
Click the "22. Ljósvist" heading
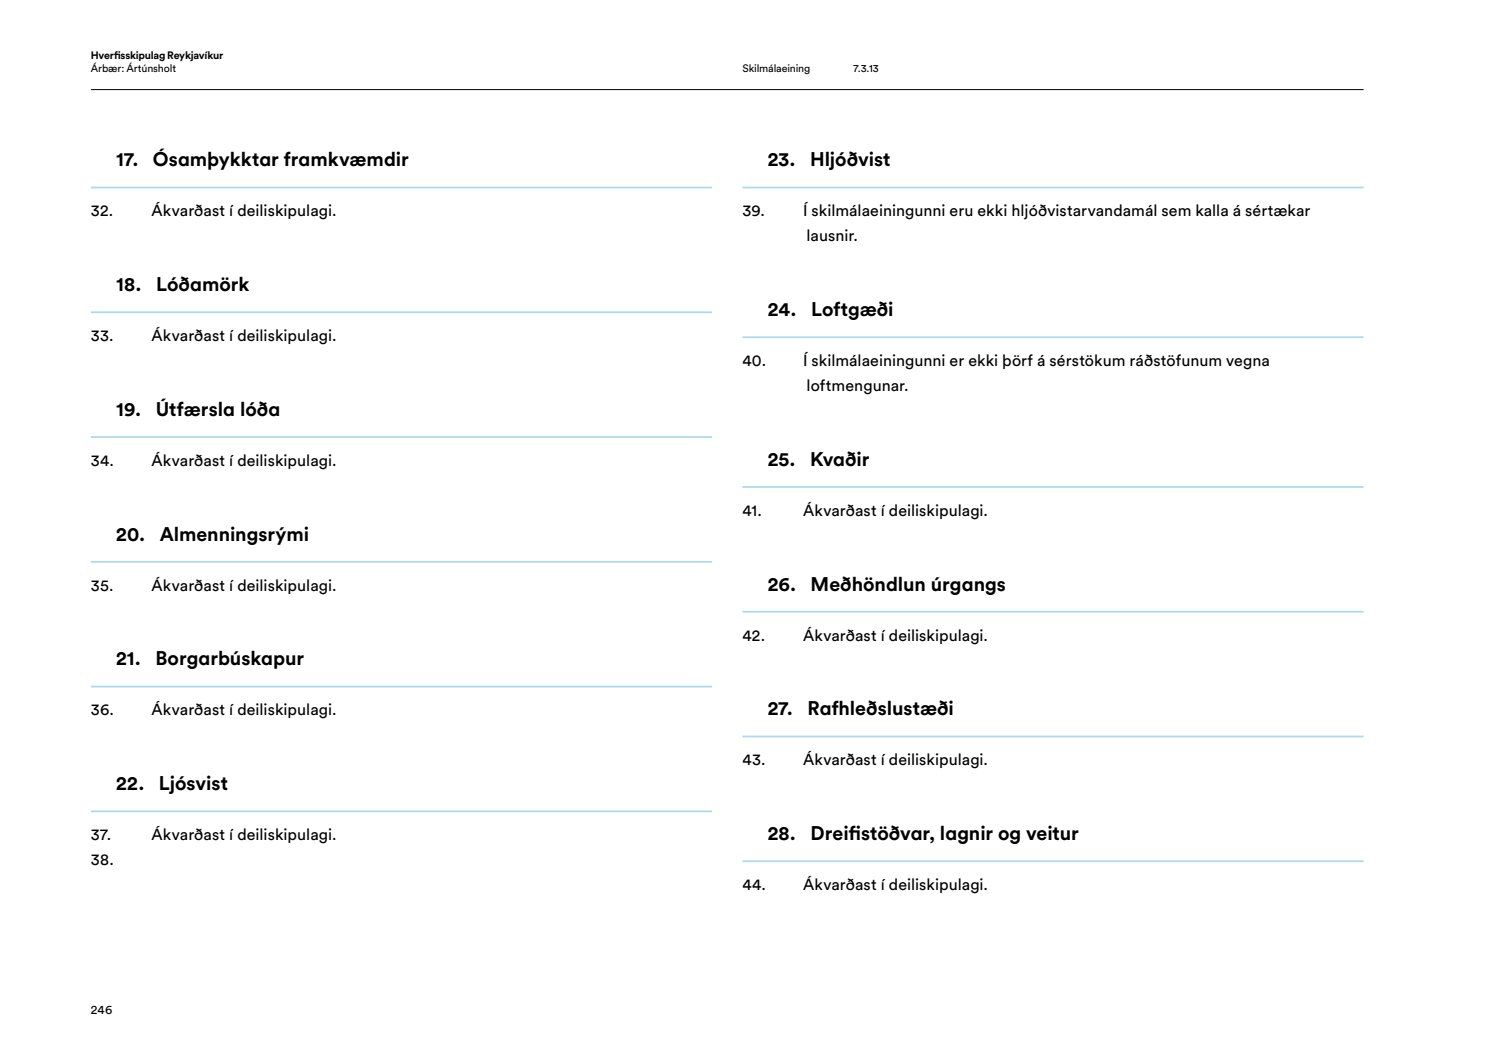point(171,784)
